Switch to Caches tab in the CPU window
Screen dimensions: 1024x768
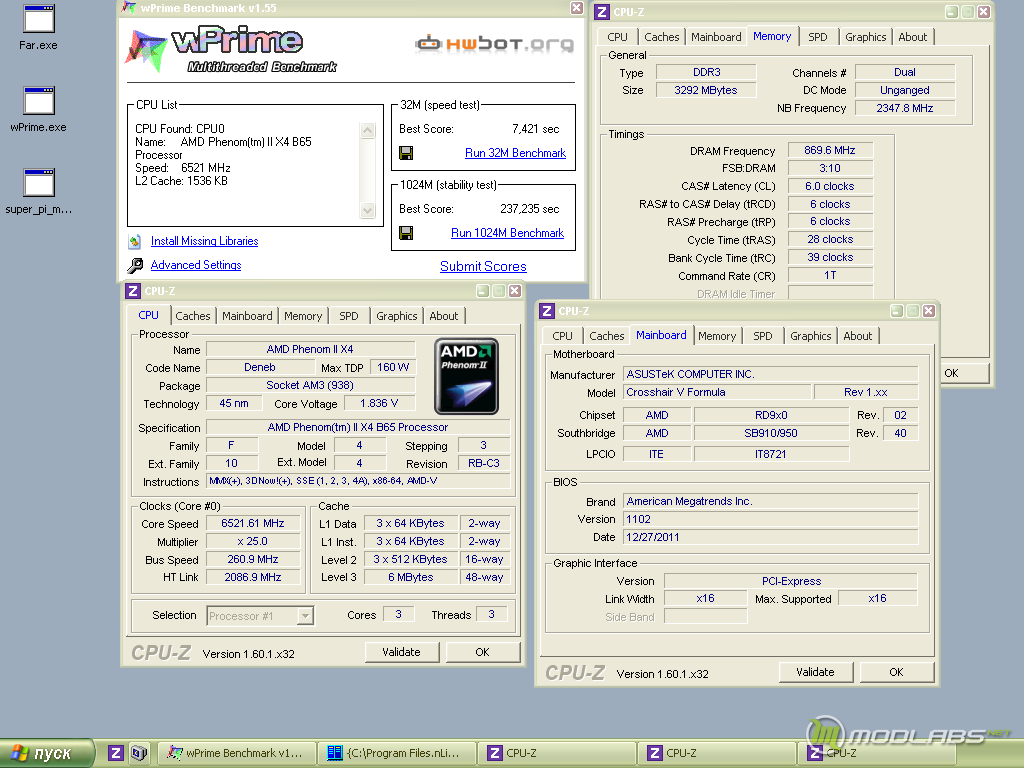click(x=193, y=316)
